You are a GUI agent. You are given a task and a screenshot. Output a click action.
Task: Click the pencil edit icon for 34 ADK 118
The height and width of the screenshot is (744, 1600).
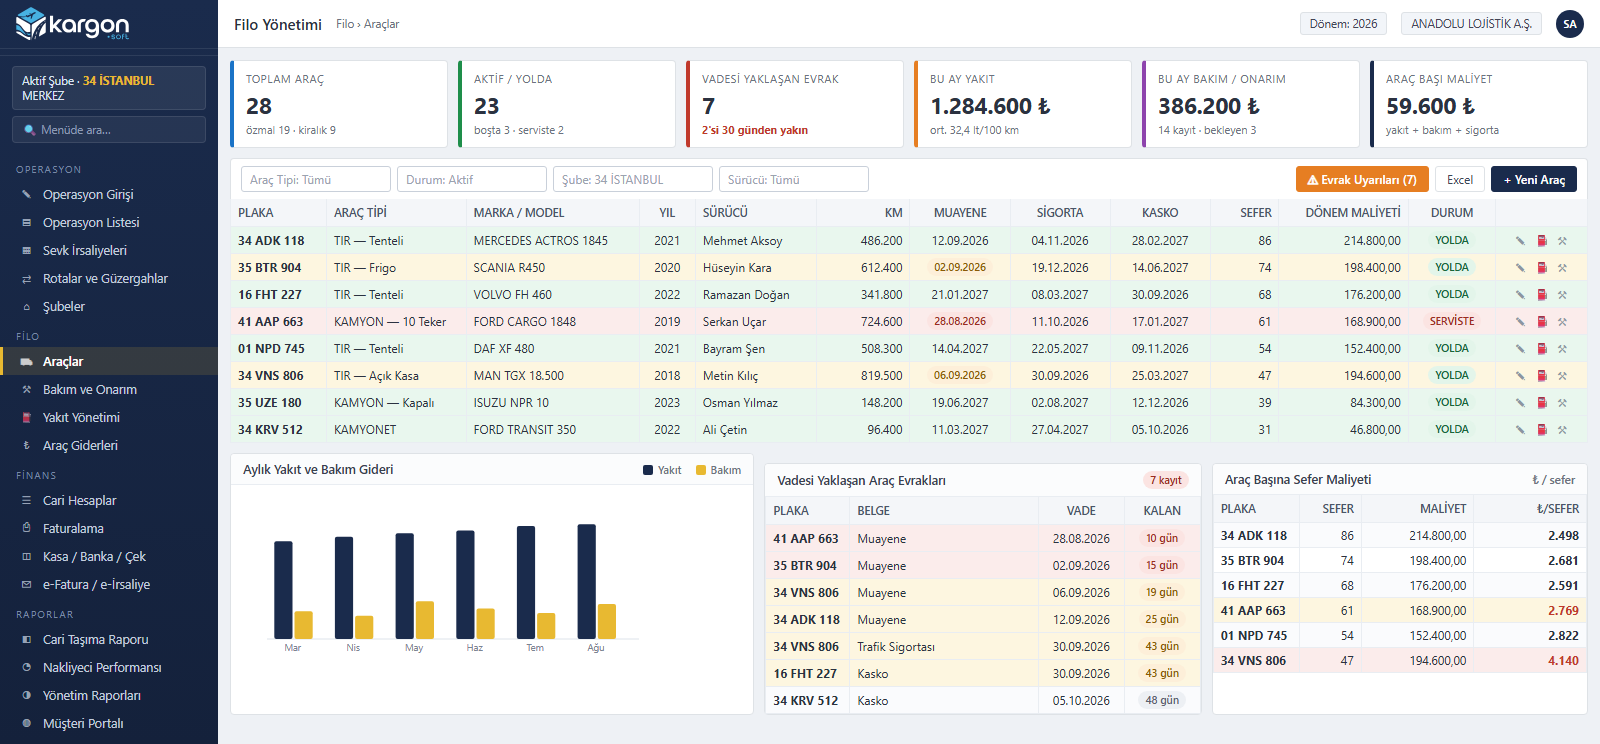pyautogui.click(x=1520, y=241)
